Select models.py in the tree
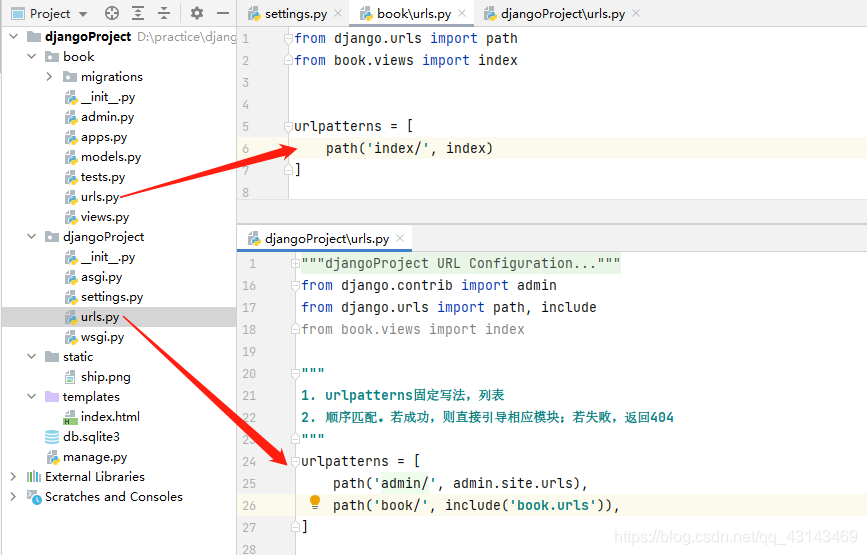867x555 pixels. click(x=111, y=157)
